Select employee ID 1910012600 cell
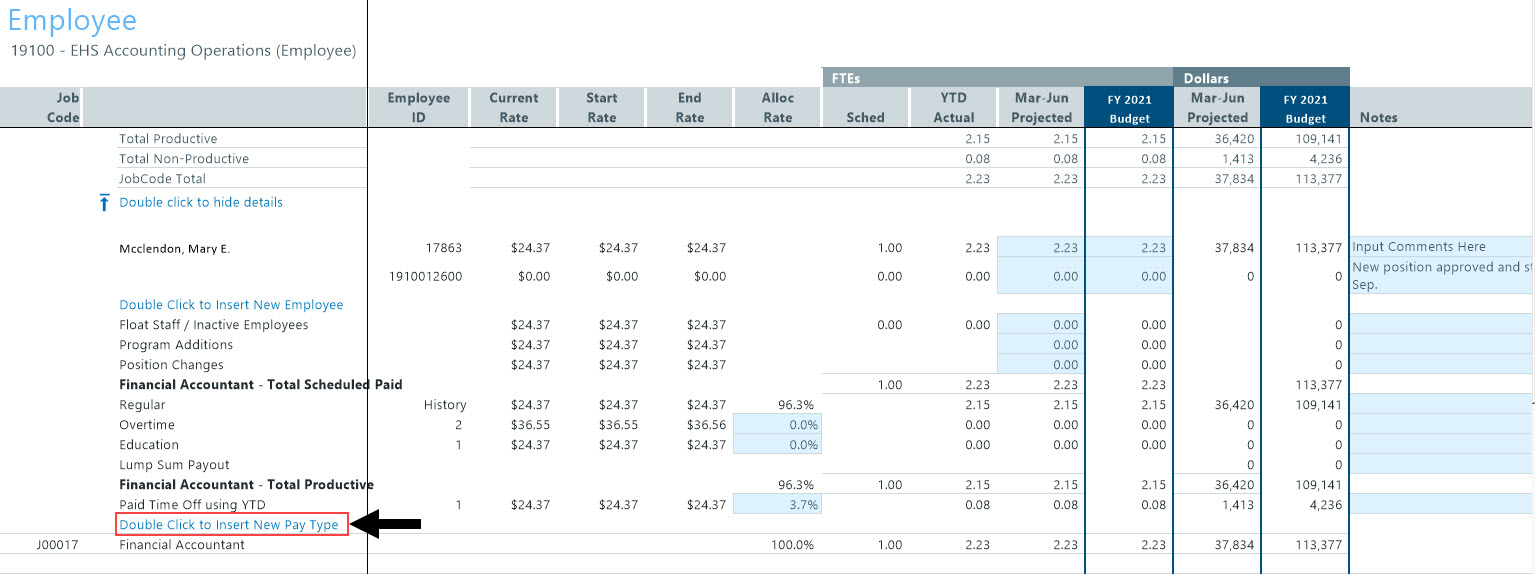 coord(428,276)
